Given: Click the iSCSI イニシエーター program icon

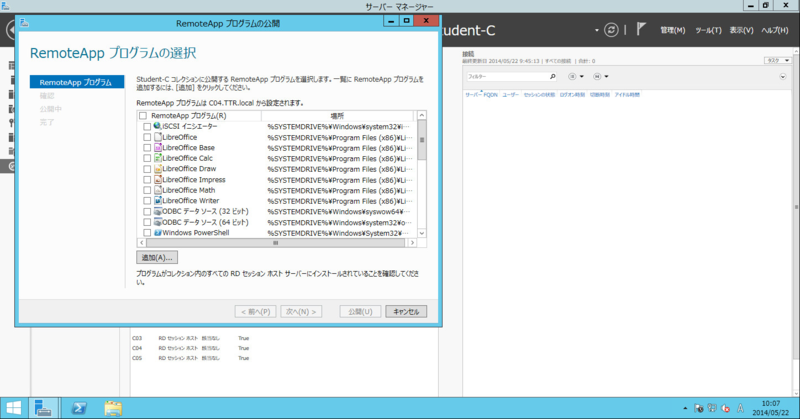Looking at the screenshot, I should click(158, 126).
